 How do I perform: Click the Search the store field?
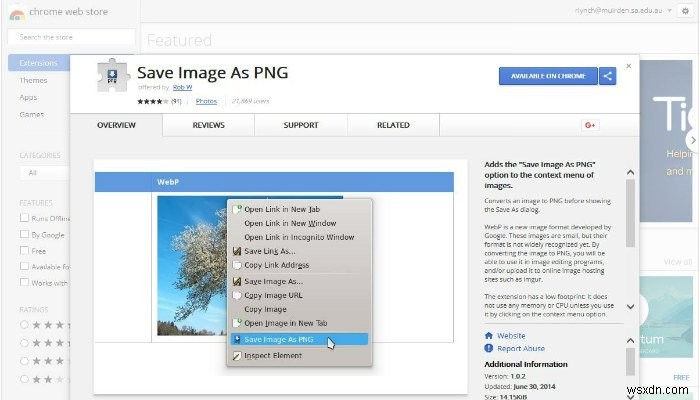pos(71,37)
